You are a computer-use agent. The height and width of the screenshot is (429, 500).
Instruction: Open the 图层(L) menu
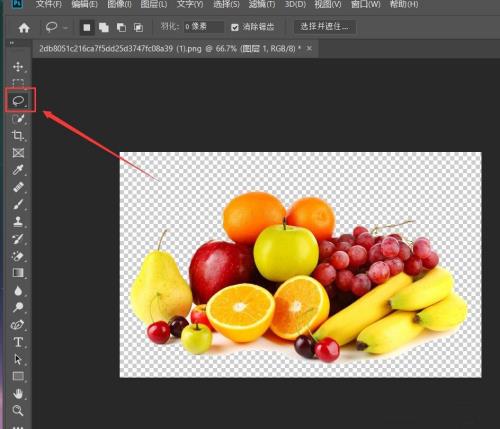pyautogui.click(x=154, y=4)
